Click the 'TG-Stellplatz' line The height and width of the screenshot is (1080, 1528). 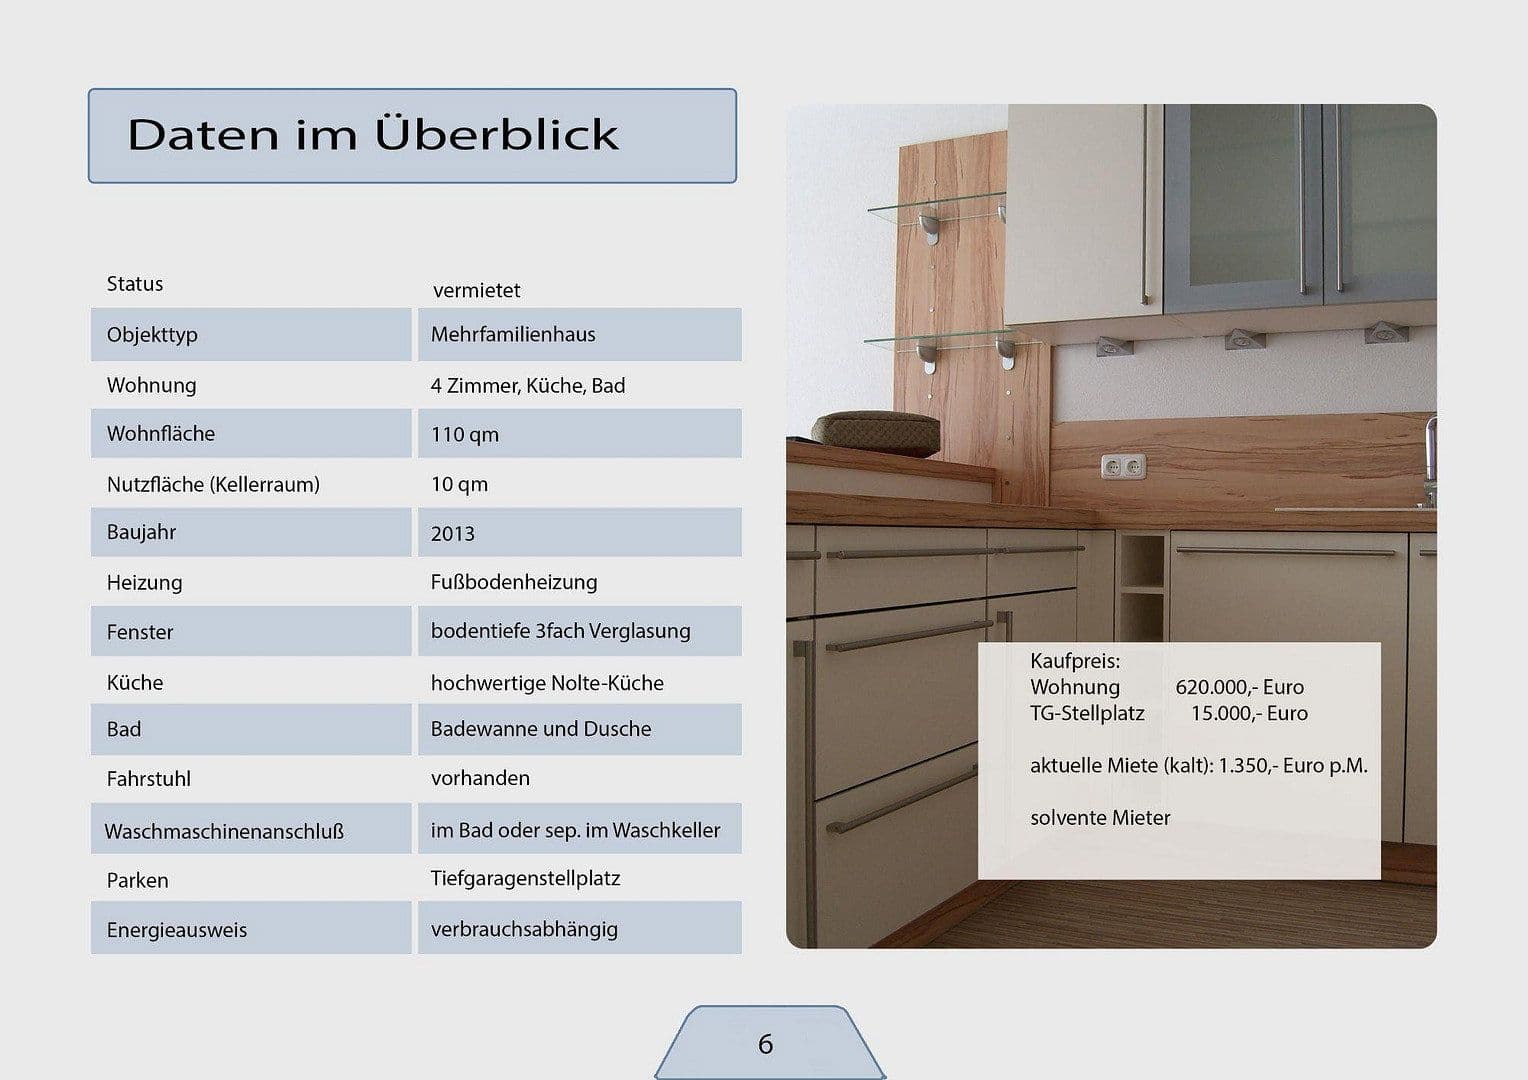(1087, 713)
